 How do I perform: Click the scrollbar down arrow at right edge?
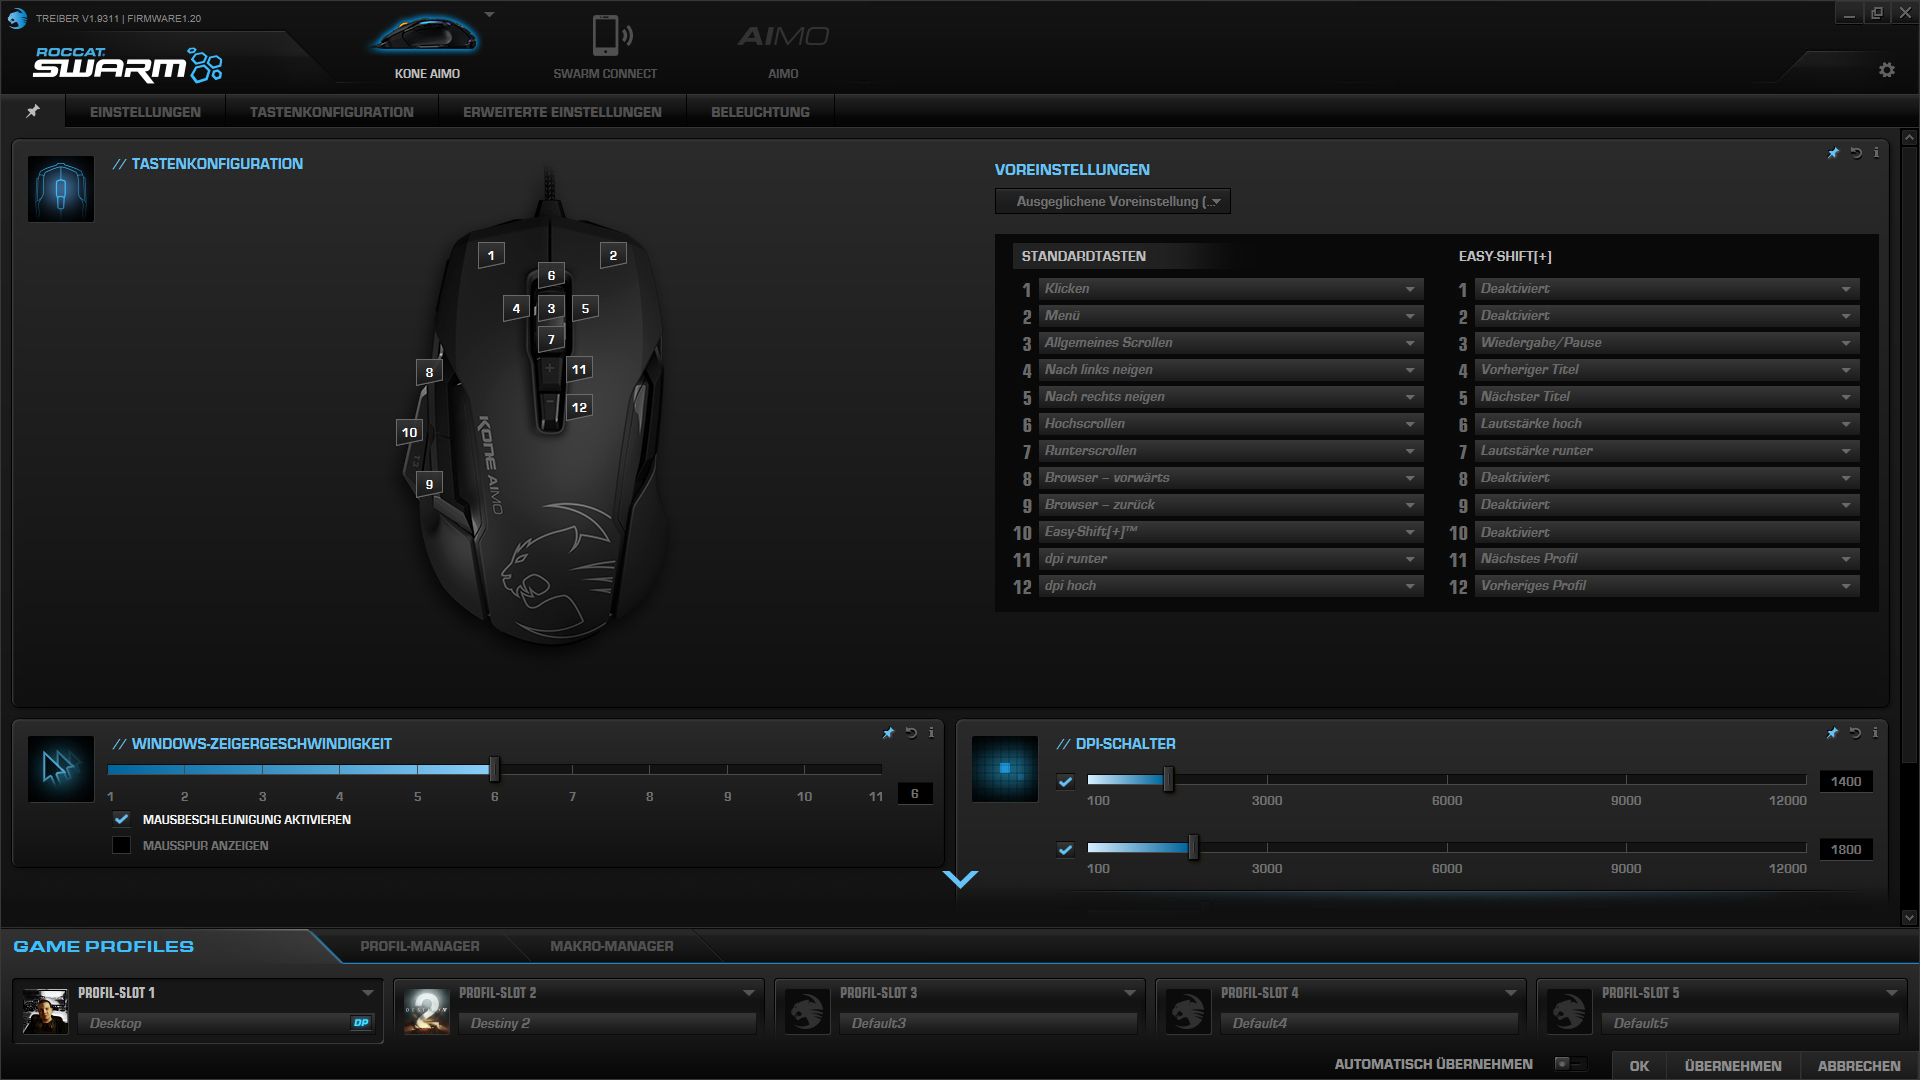point(1909,917)
